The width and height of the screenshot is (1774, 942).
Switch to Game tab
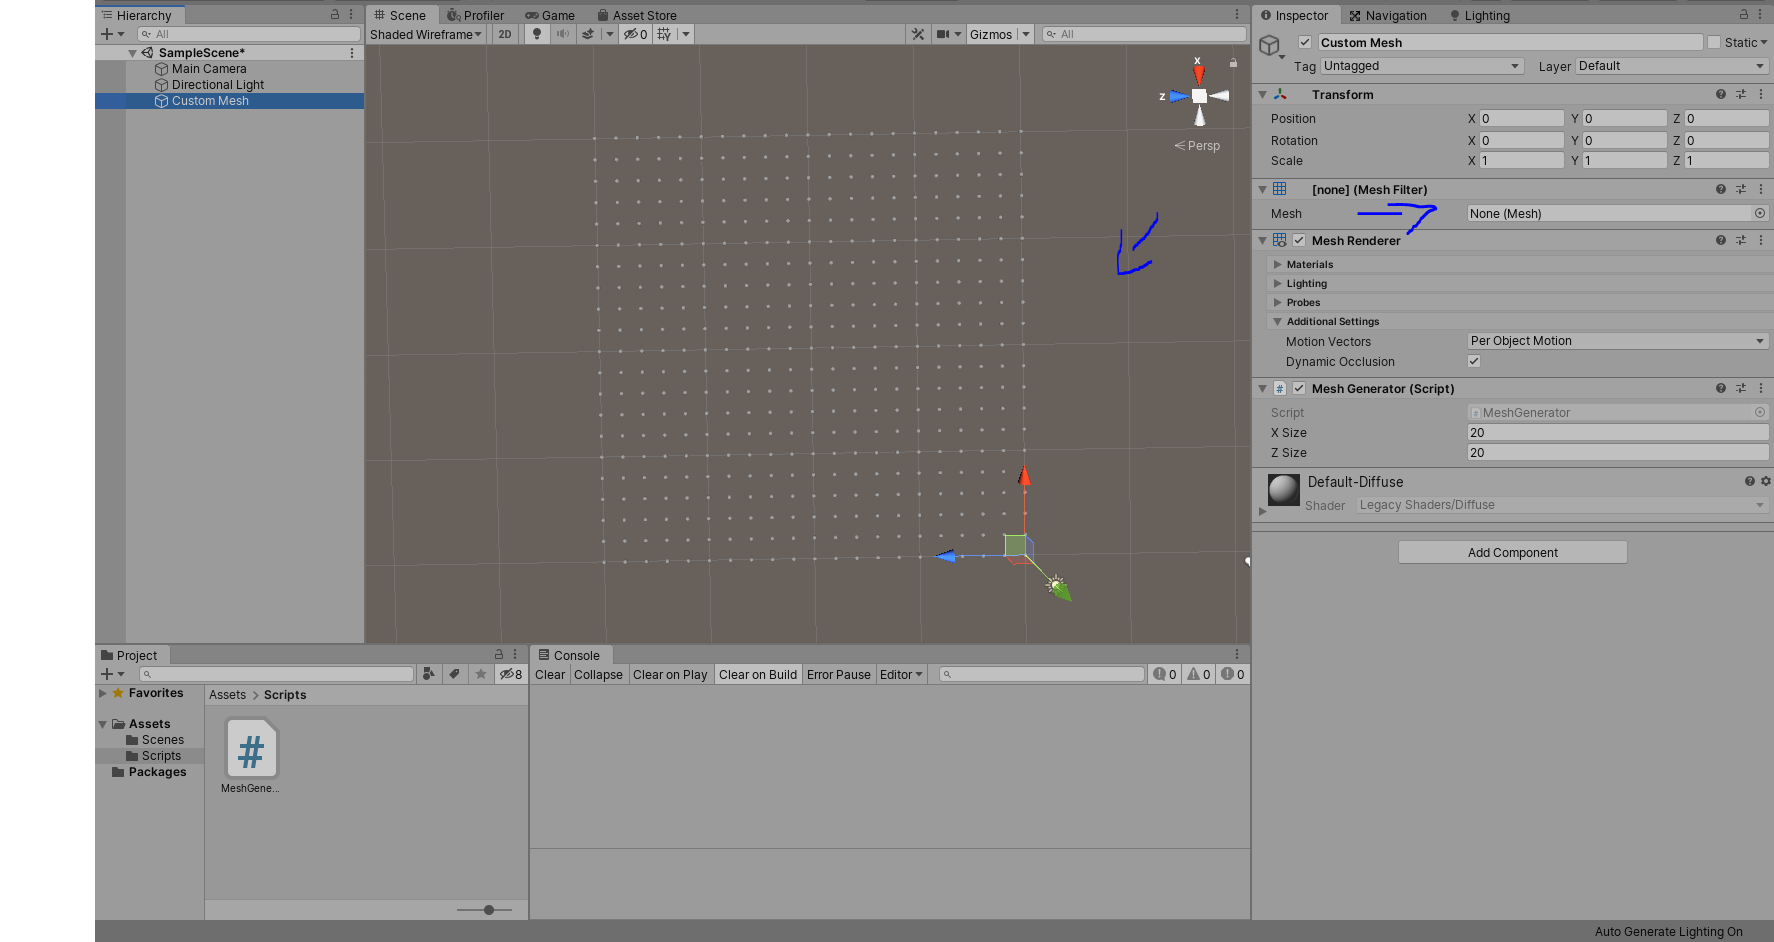(550, 15)
